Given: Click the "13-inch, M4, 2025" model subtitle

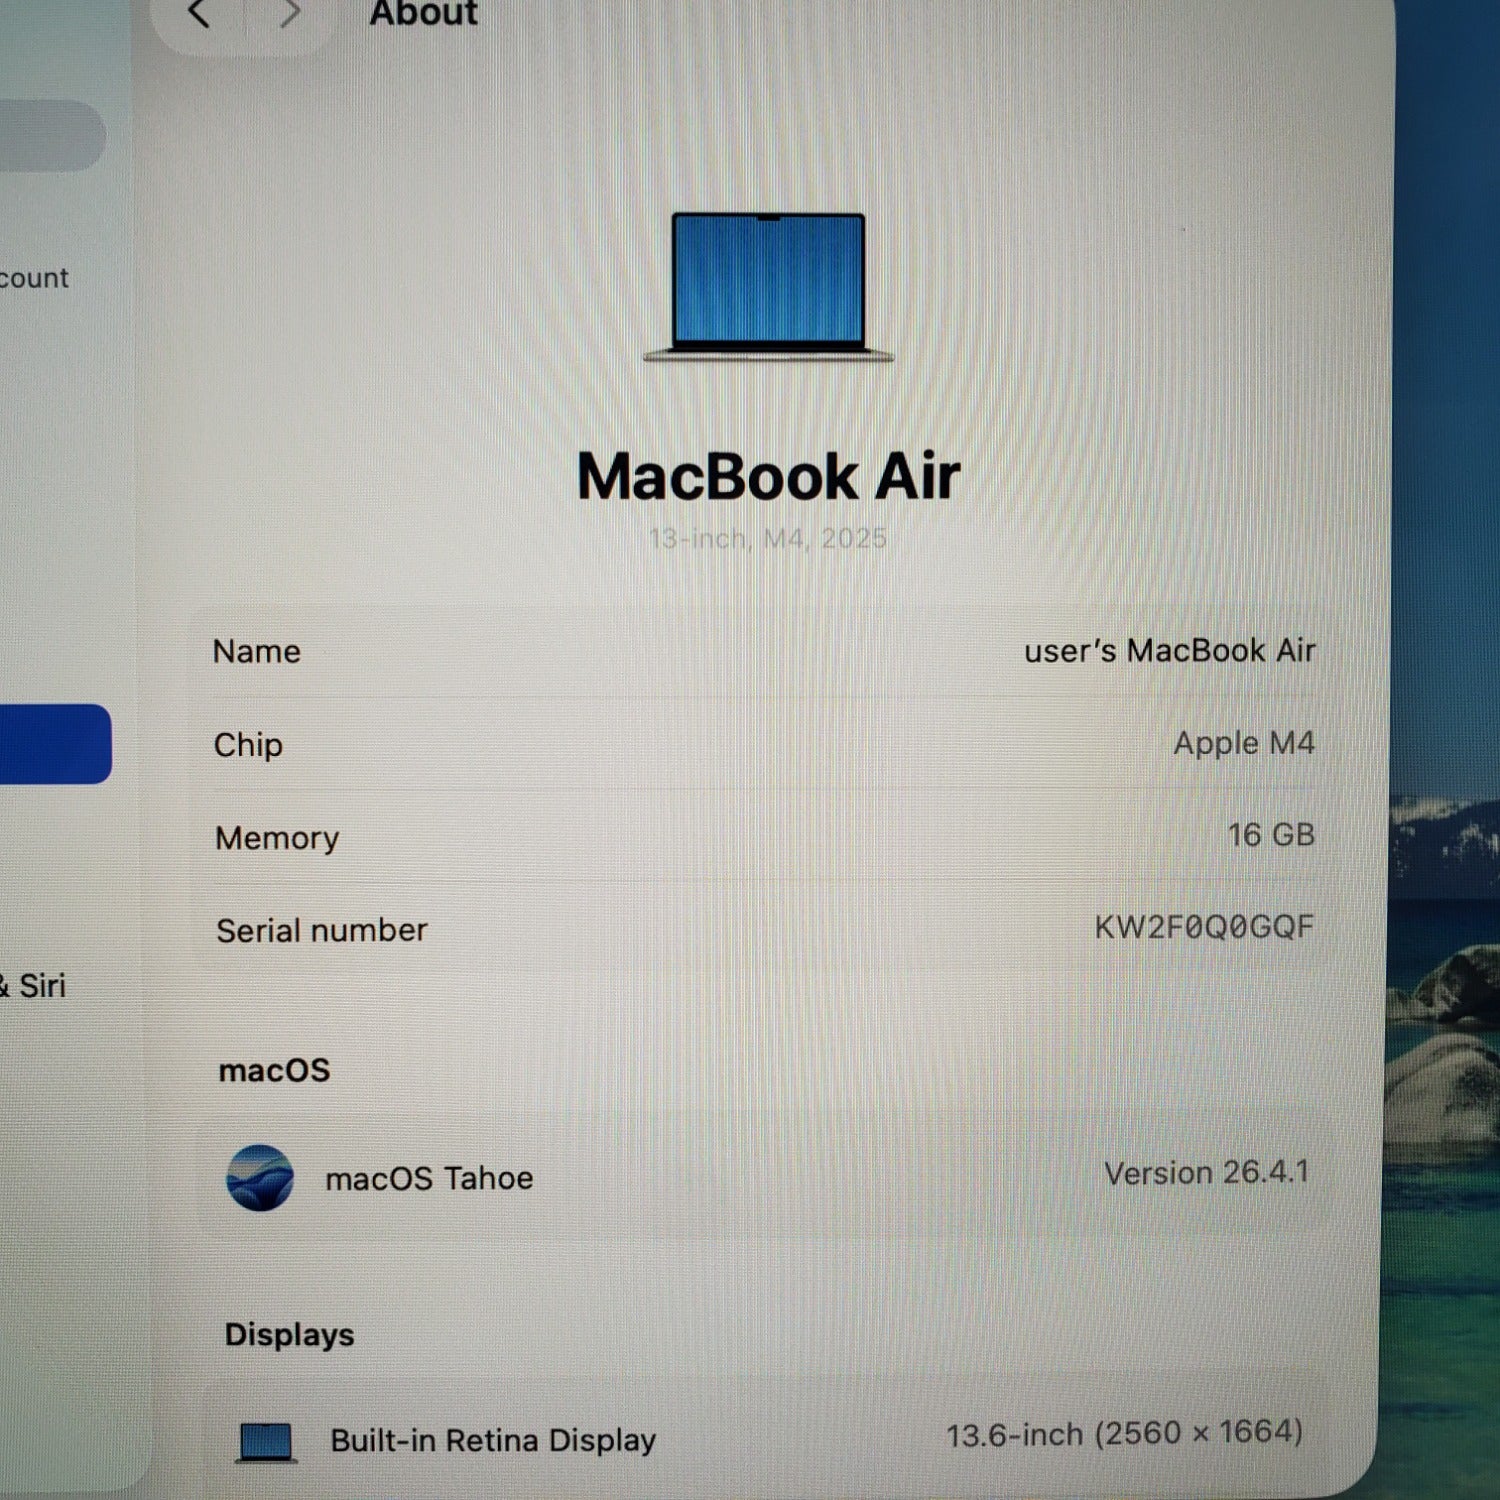Looking at the screenshot, I should point(768,539).
